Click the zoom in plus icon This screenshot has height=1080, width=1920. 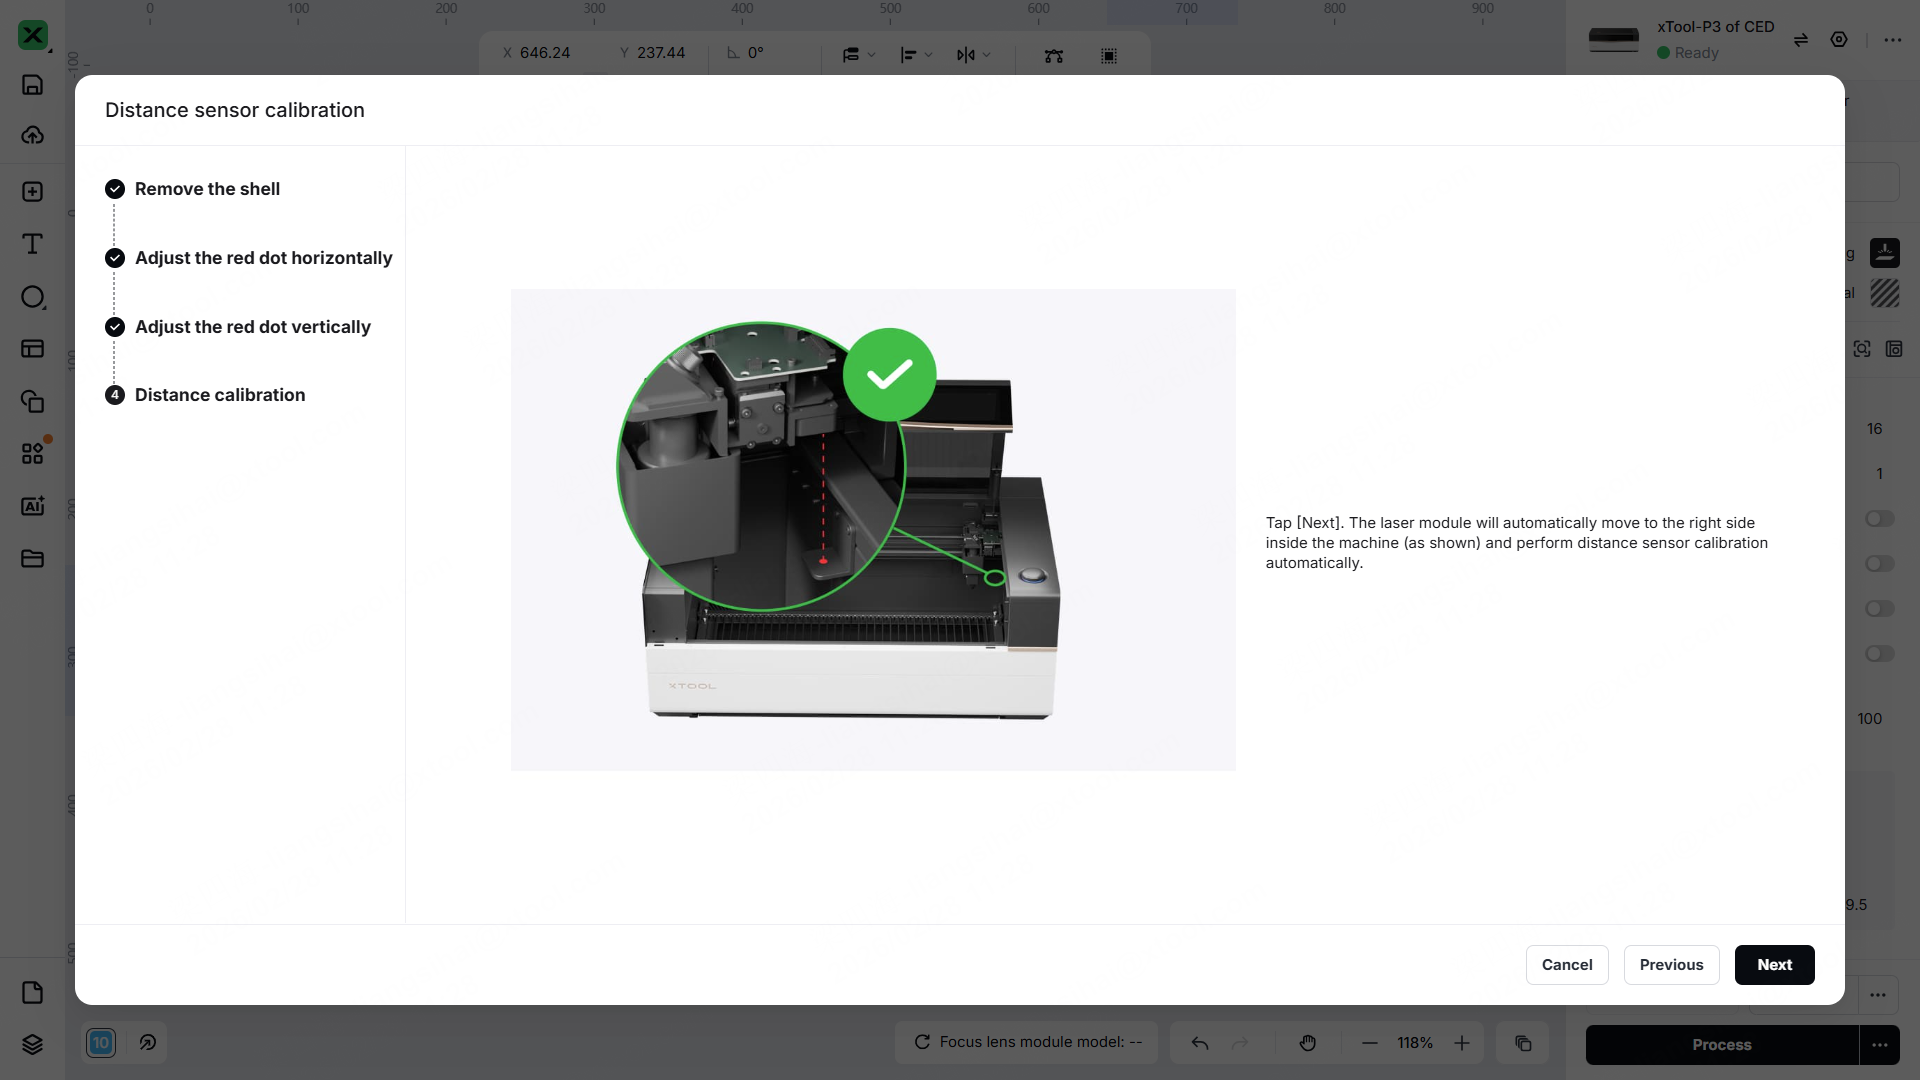click(1462, 1043)
